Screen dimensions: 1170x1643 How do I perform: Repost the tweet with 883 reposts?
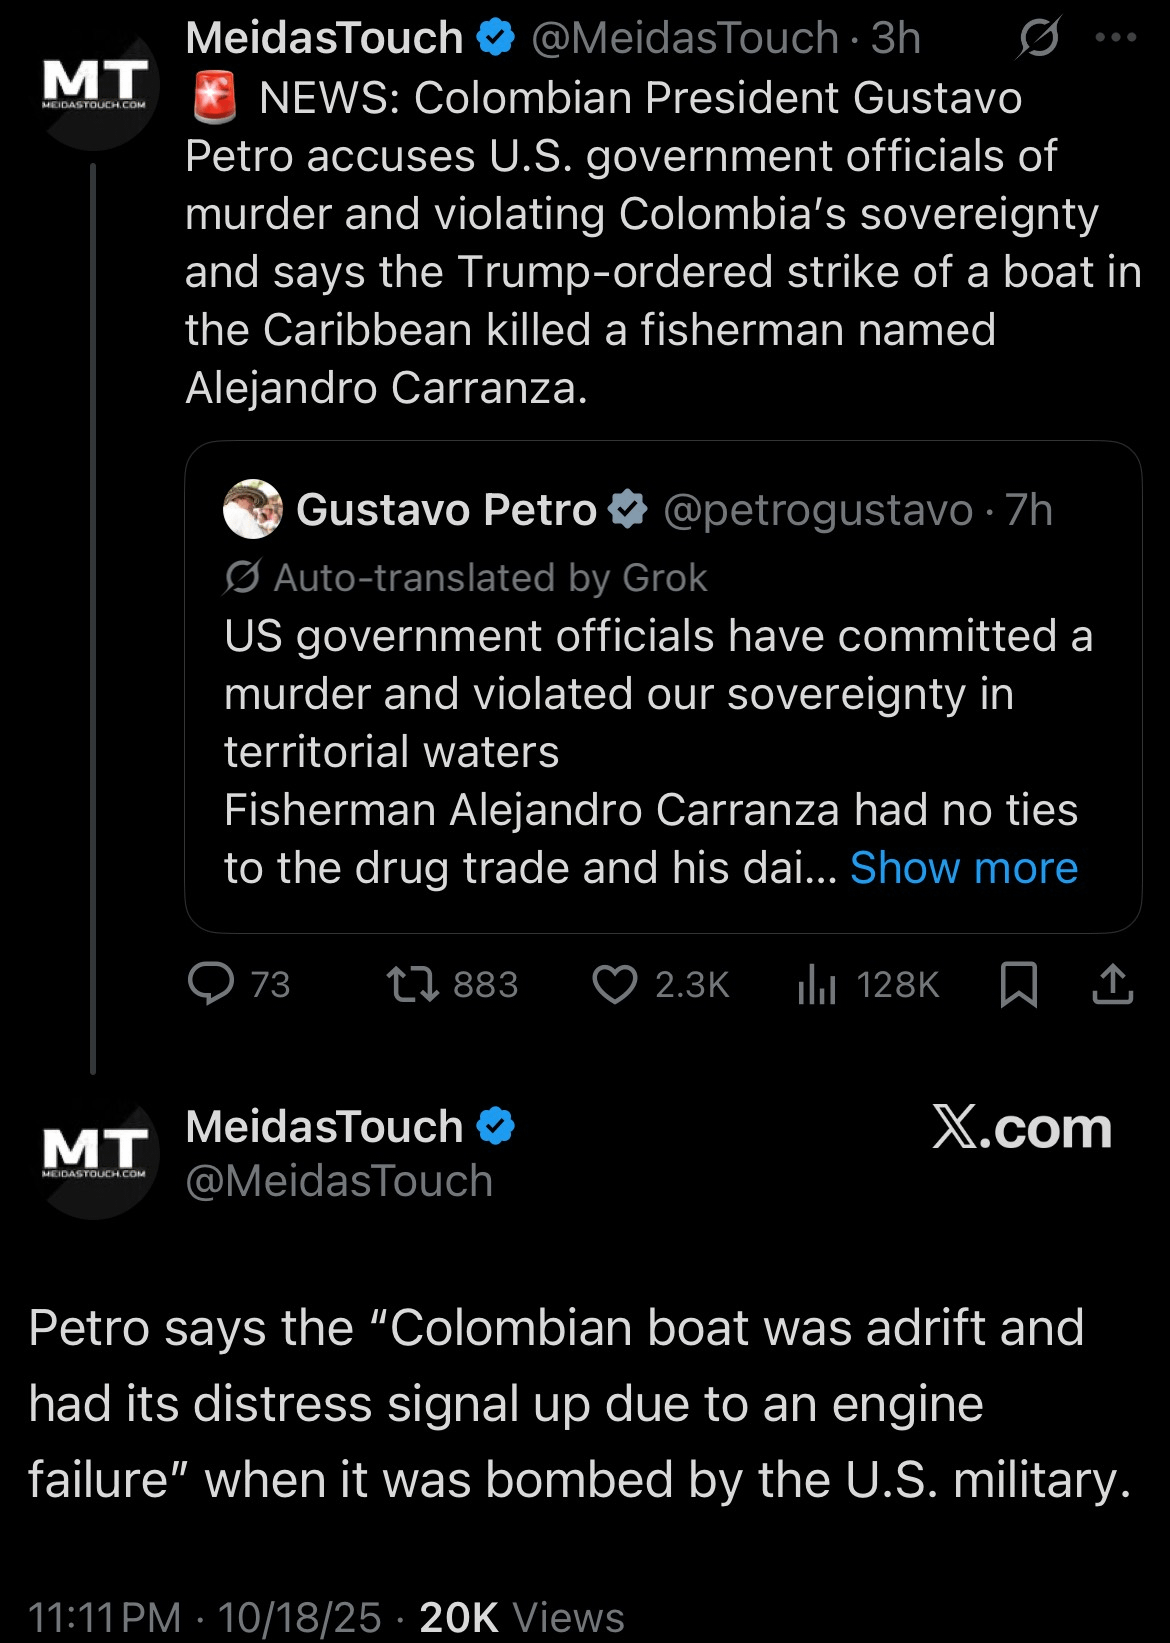413,984
